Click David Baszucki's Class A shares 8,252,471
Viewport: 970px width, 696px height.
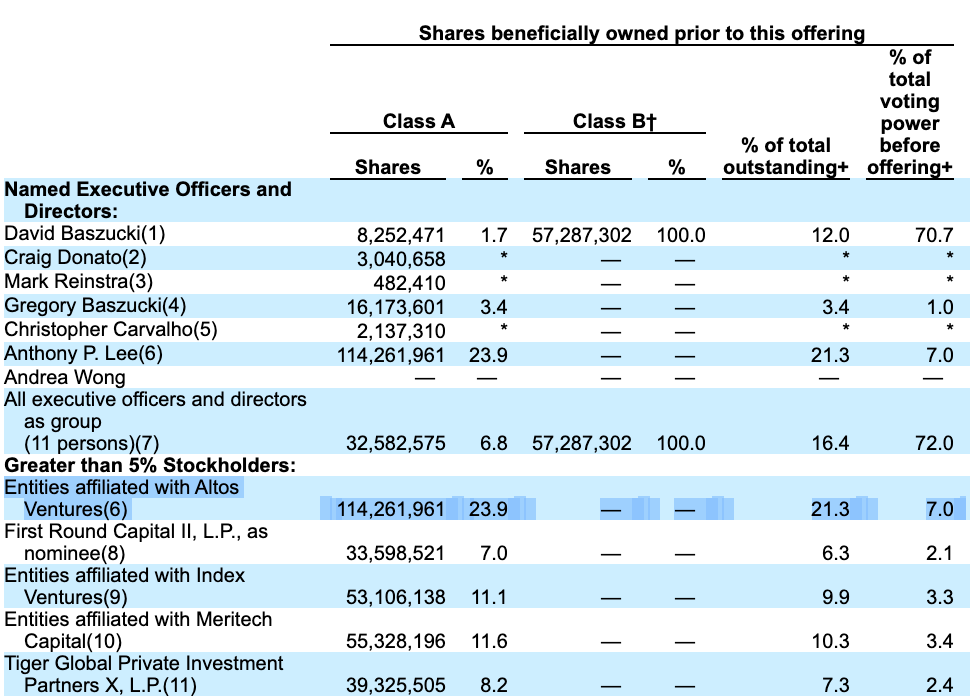(400, 235)
